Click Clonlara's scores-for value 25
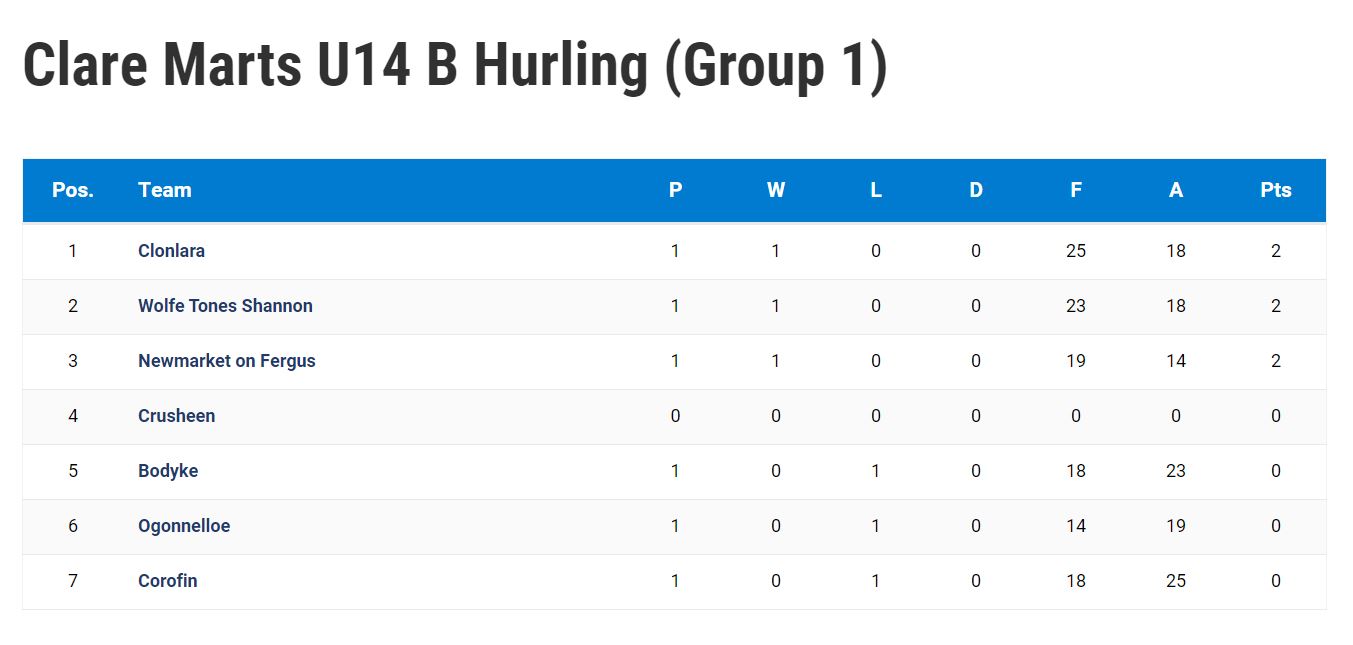This screenshot has height=645, width=1353. [1076, 251]
